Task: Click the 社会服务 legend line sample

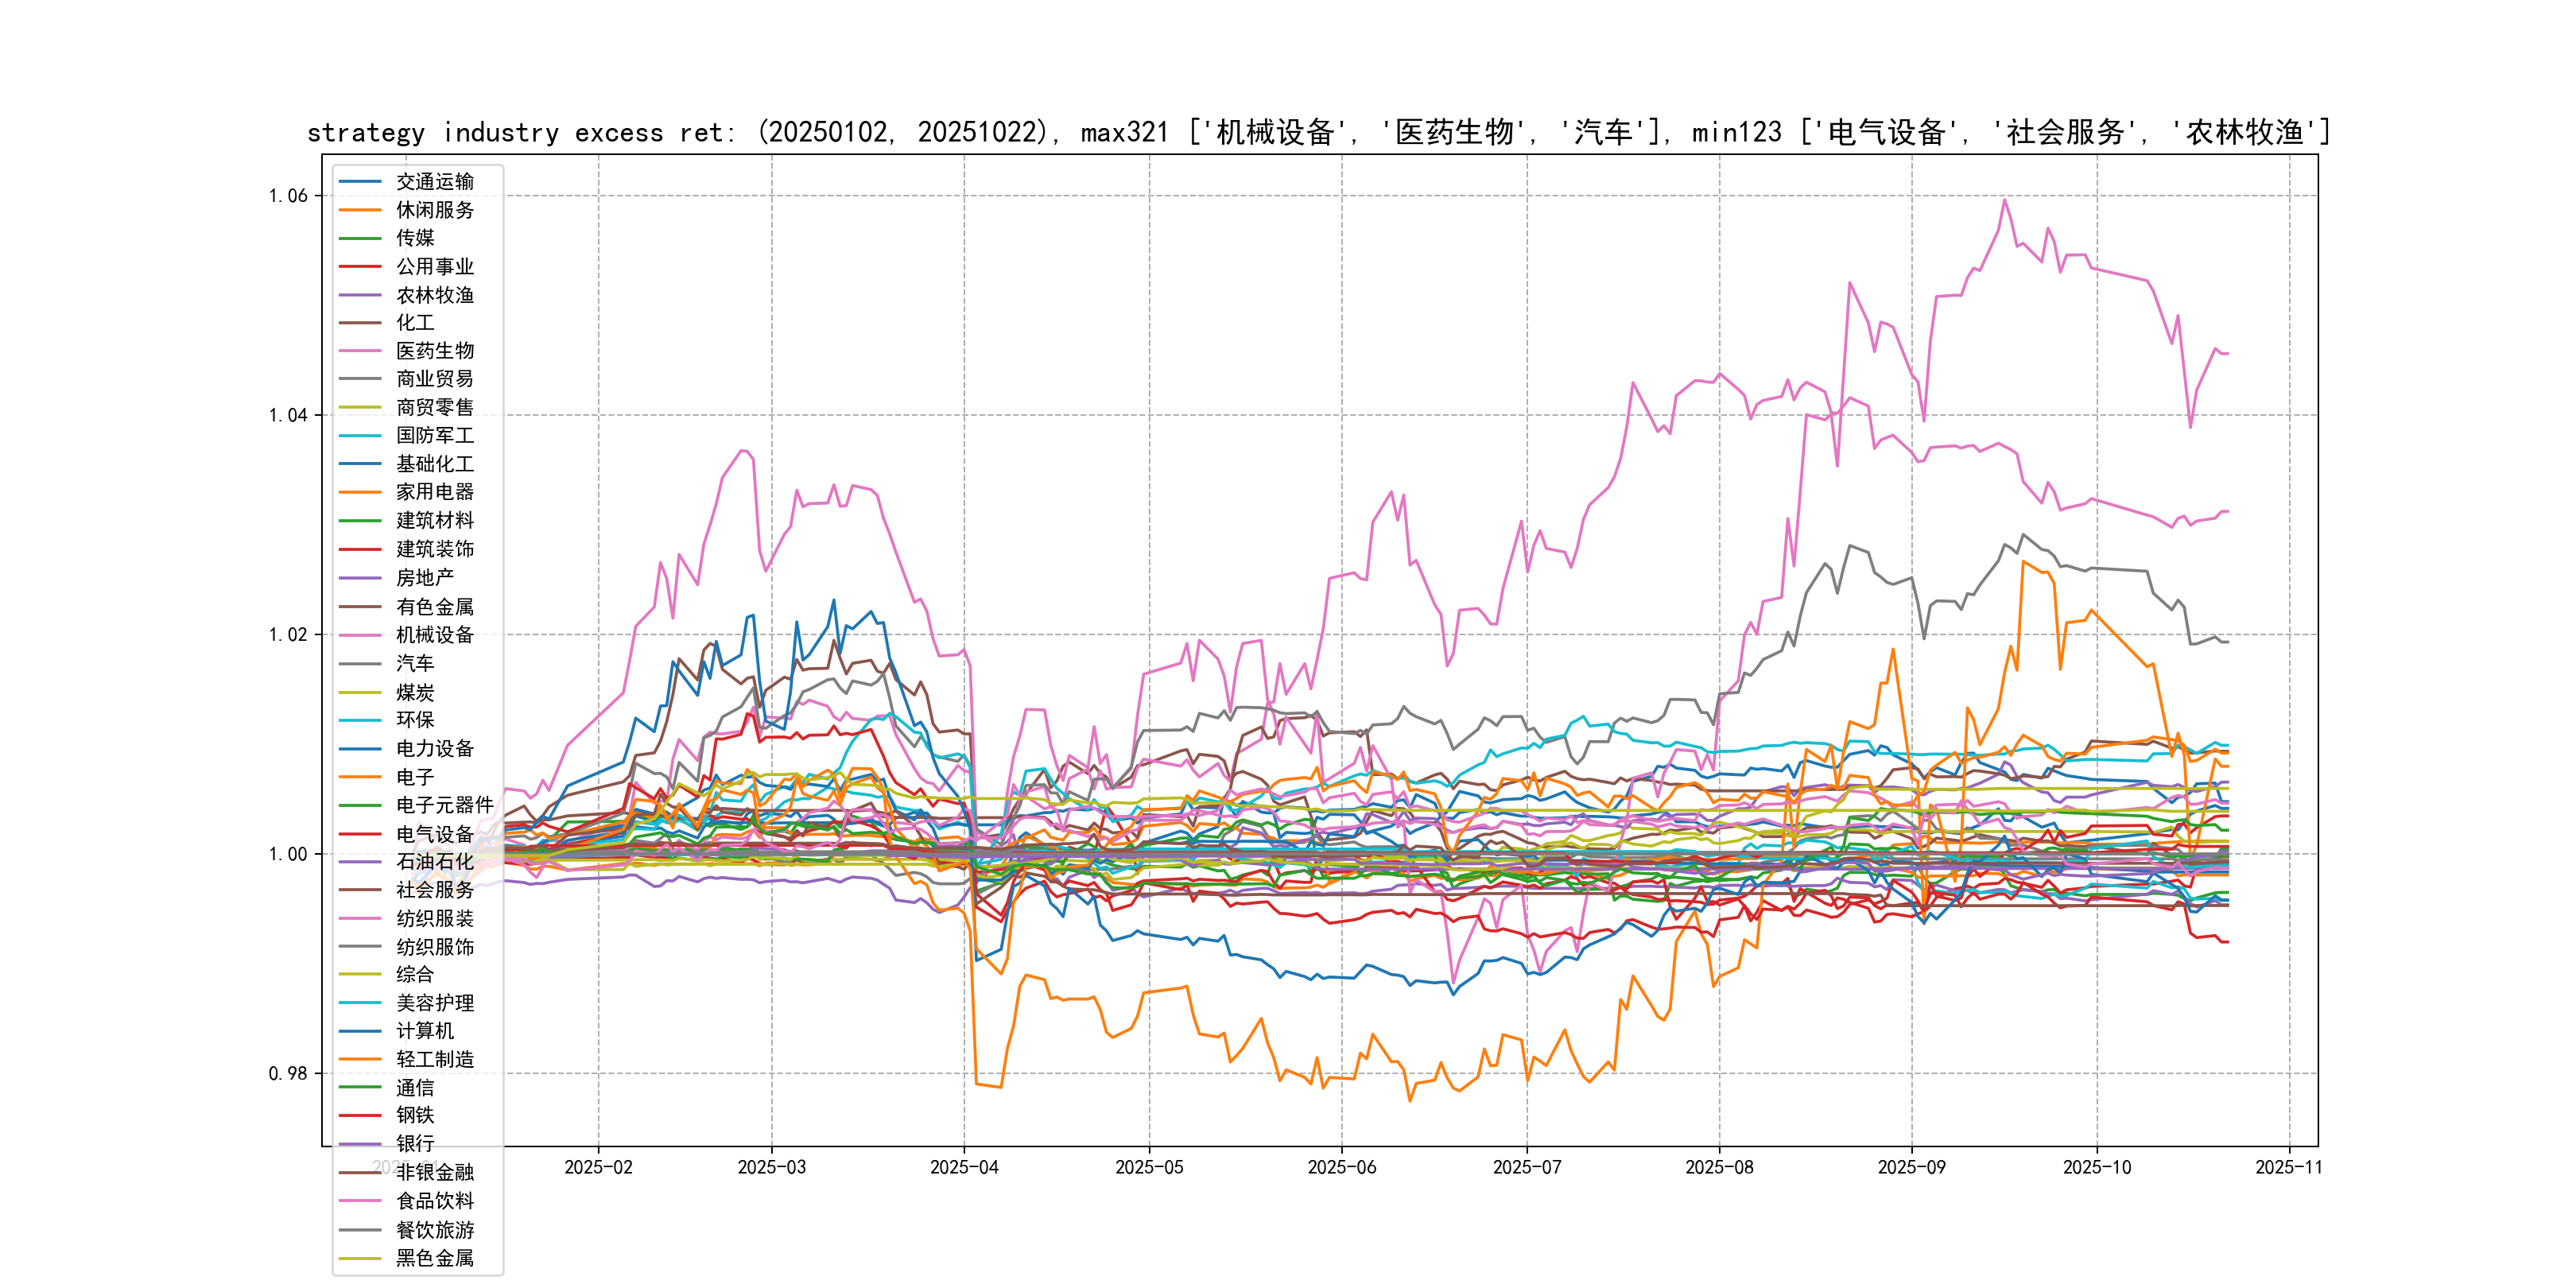Action: (360, 890)
